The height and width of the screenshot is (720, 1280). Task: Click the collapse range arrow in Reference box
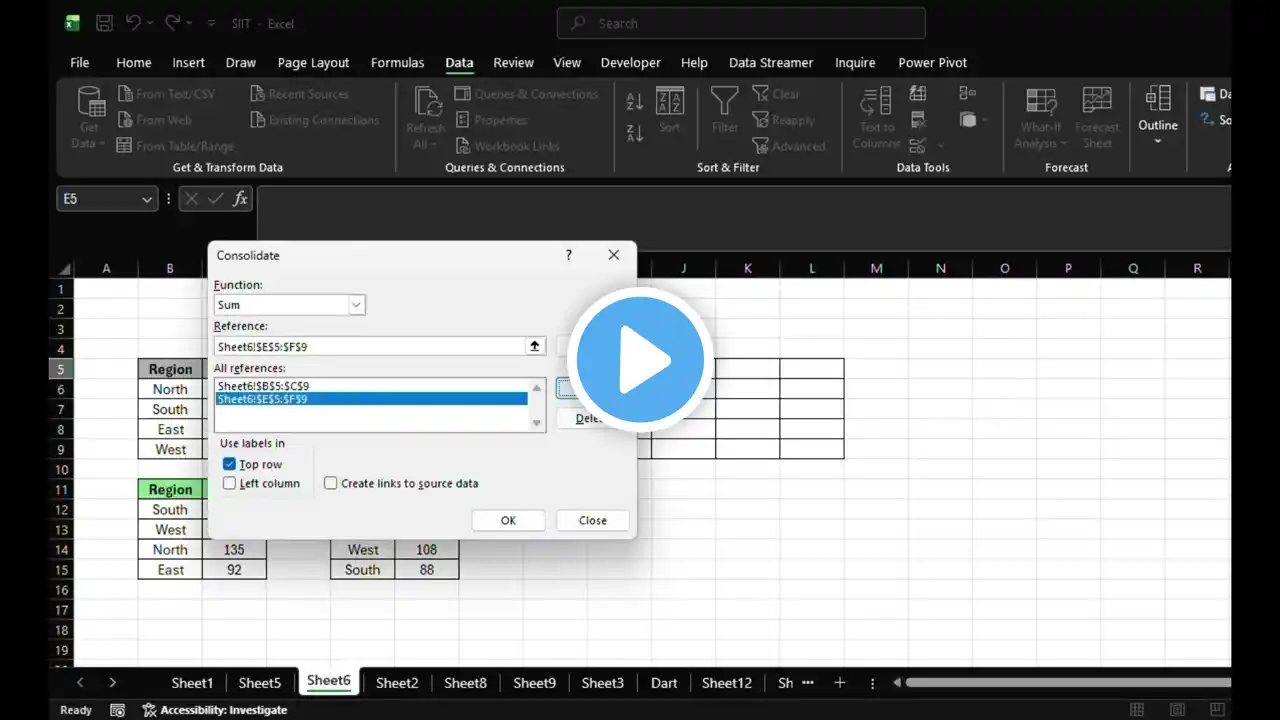click(535, 346)
